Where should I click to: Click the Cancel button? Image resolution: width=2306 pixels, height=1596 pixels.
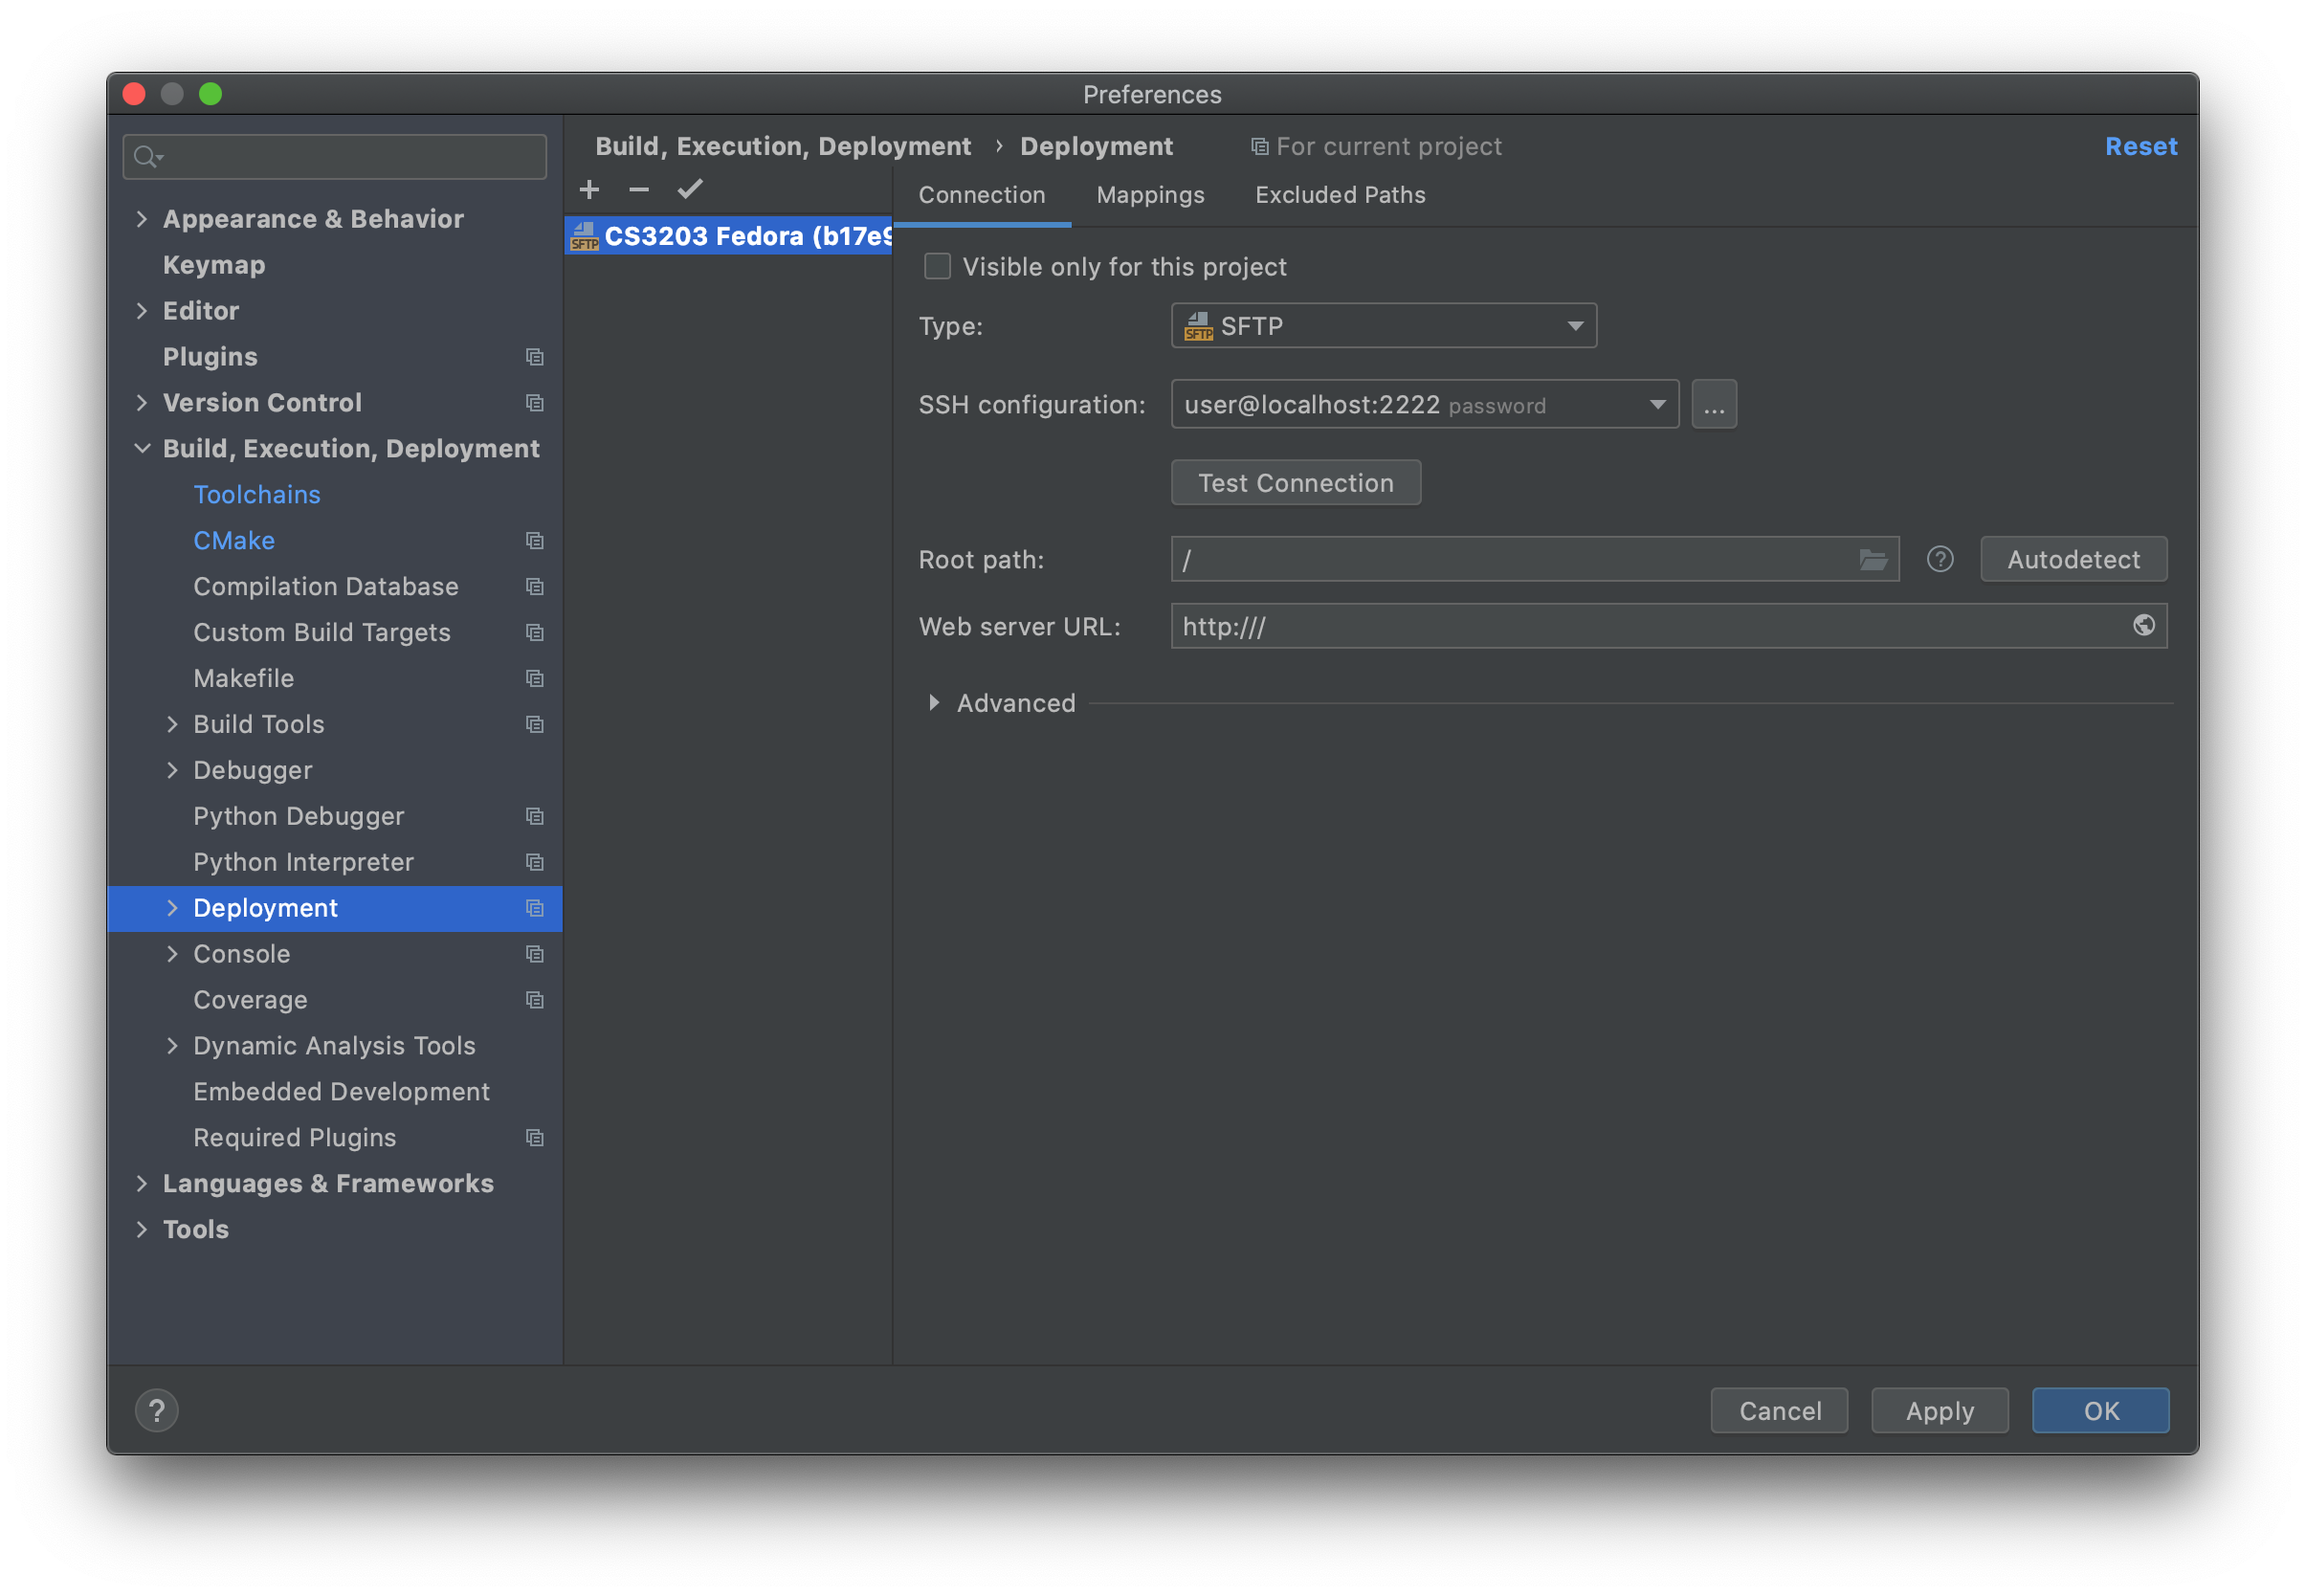(x=1779, y=1410)
